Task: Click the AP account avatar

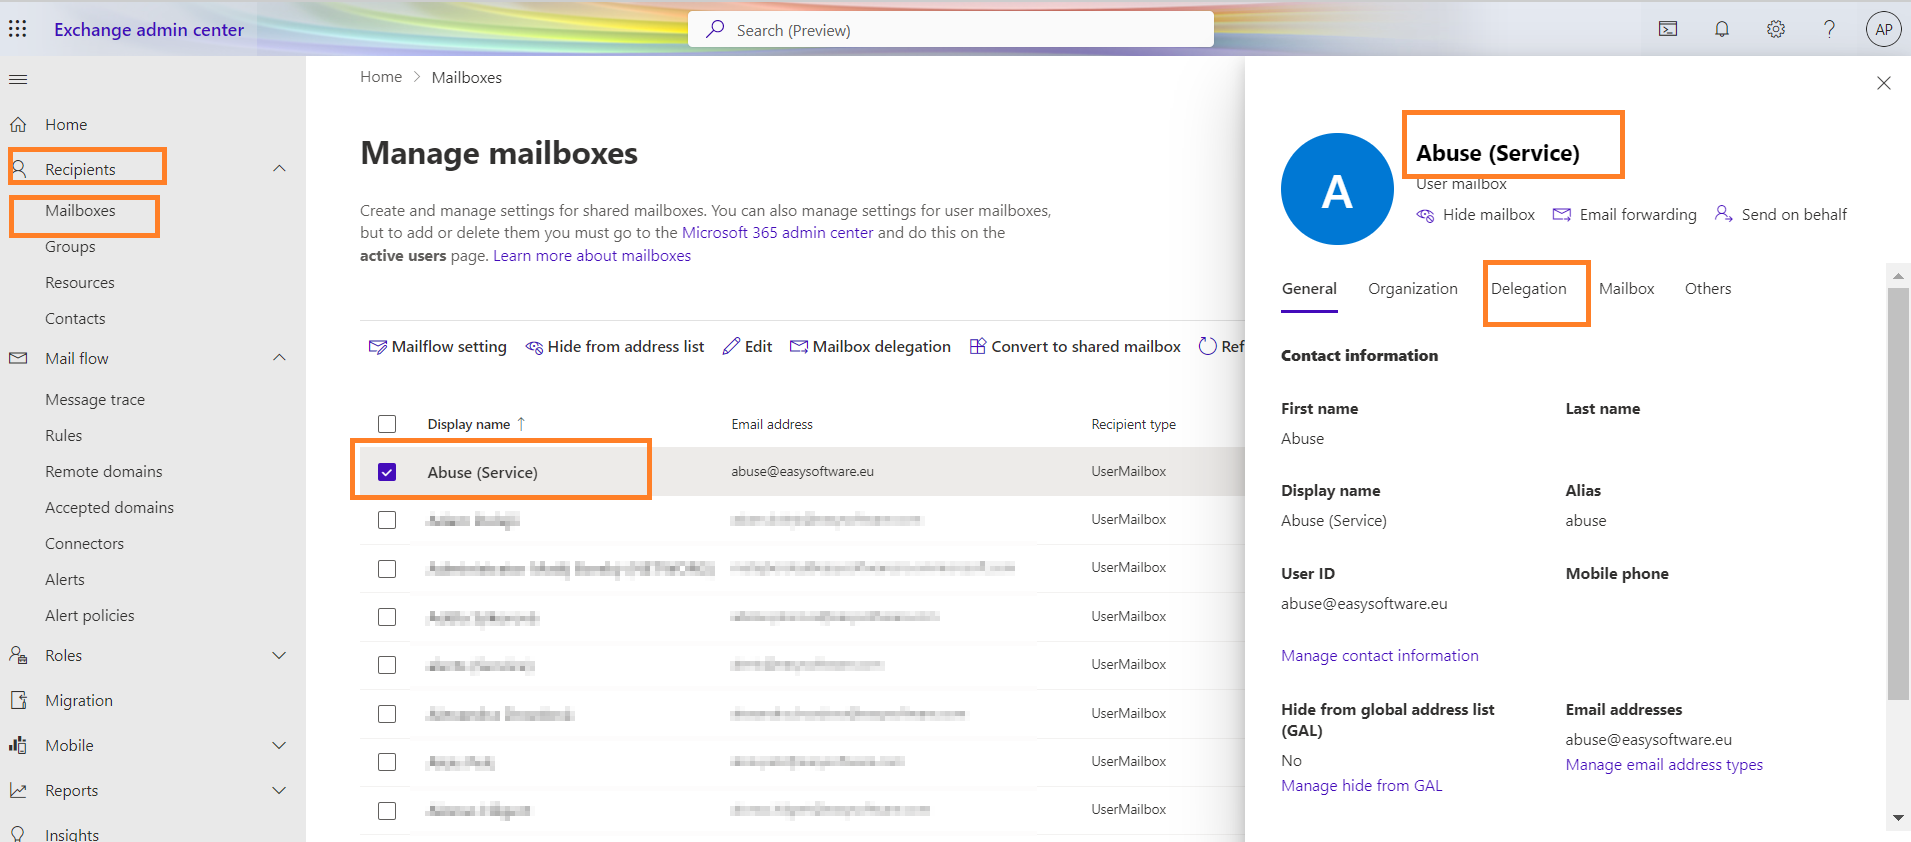Action: click(1883, 29)
